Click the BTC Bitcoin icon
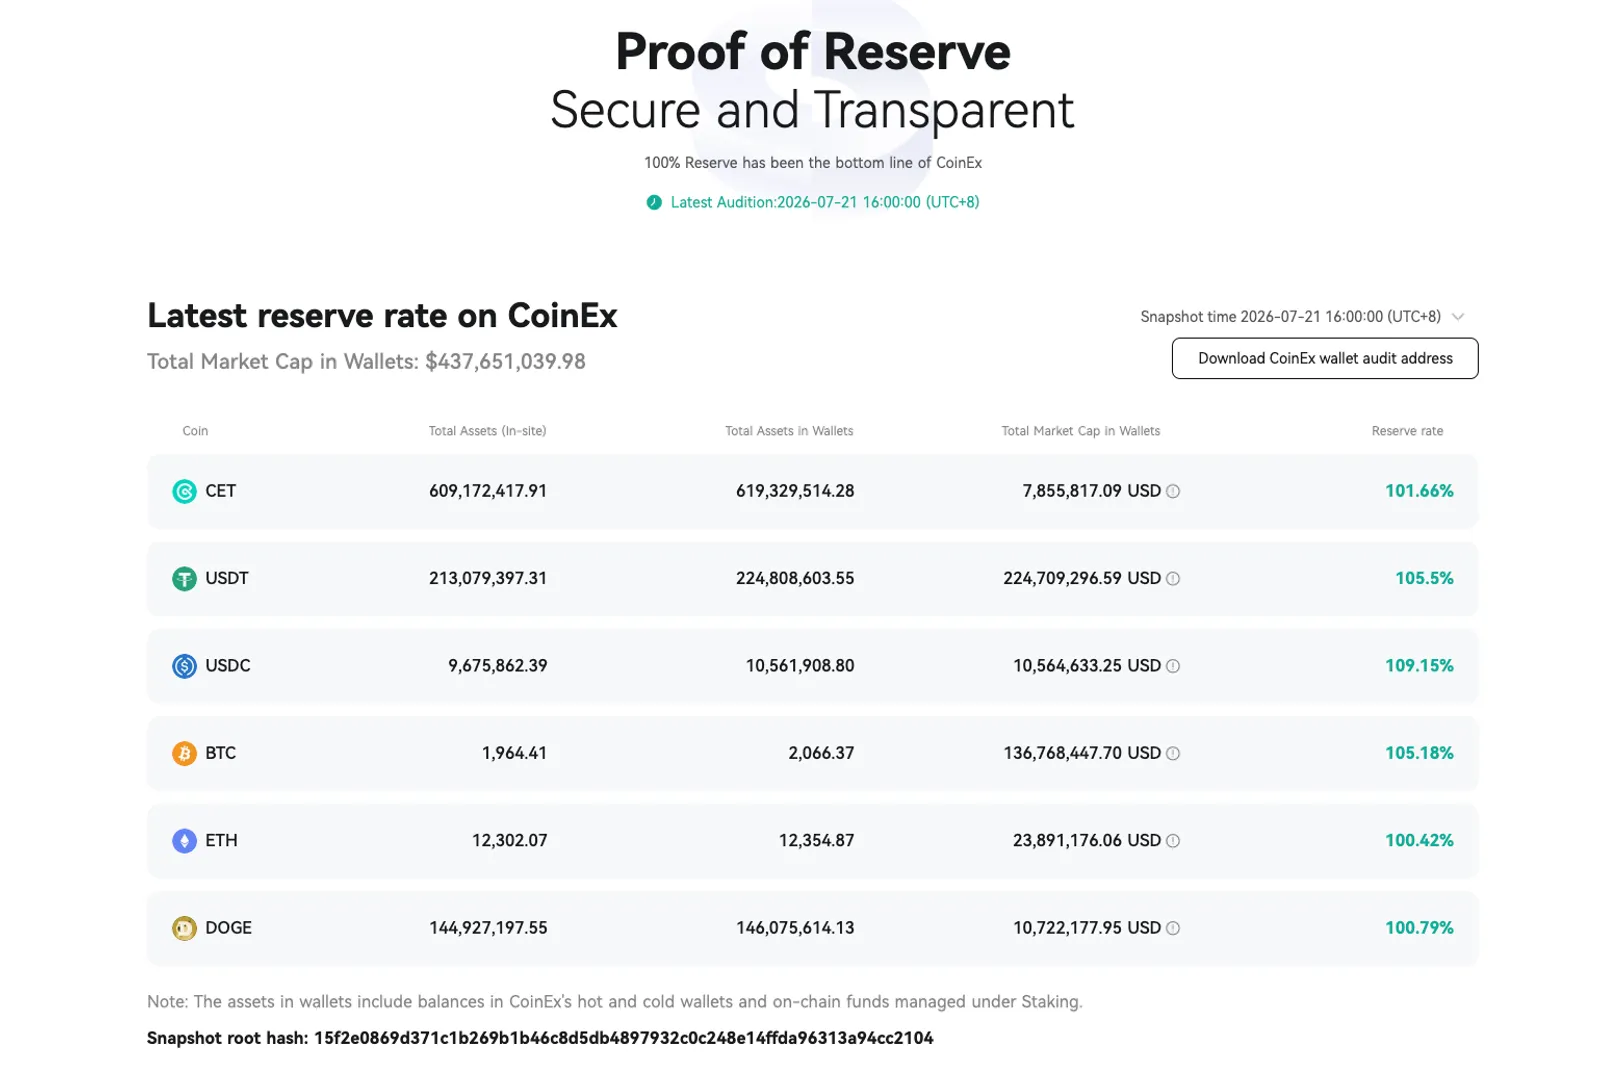This screenshot has width=1600, height=1080. [x=184, y=753]
